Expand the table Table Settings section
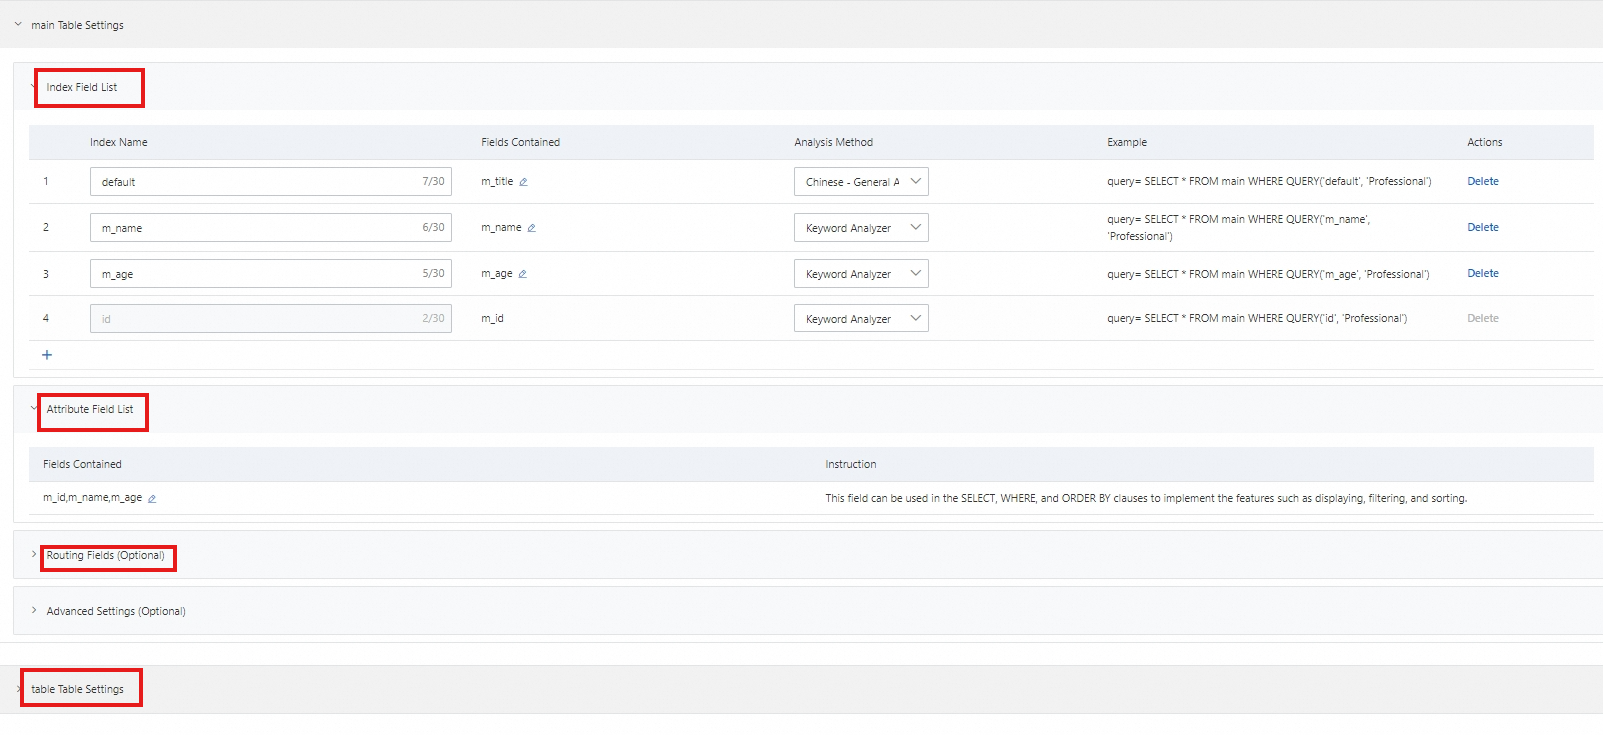Image resolution: width=1603 pixels, height=735 pixels. click(x=19, y=688)
